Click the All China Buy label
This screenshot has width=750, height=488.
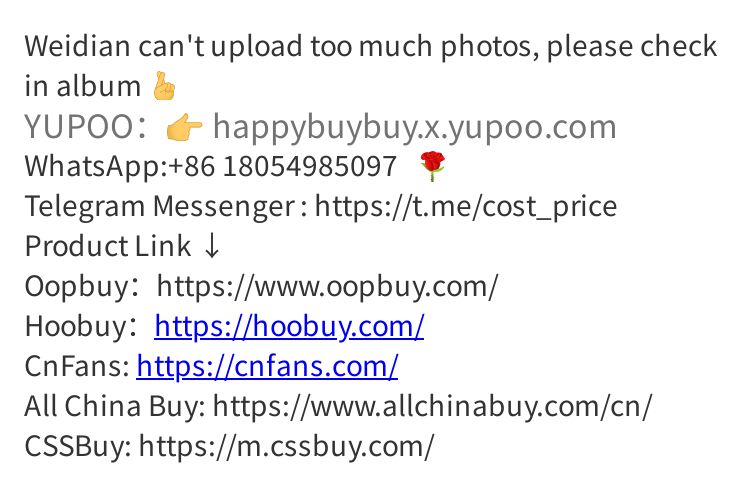115,407
